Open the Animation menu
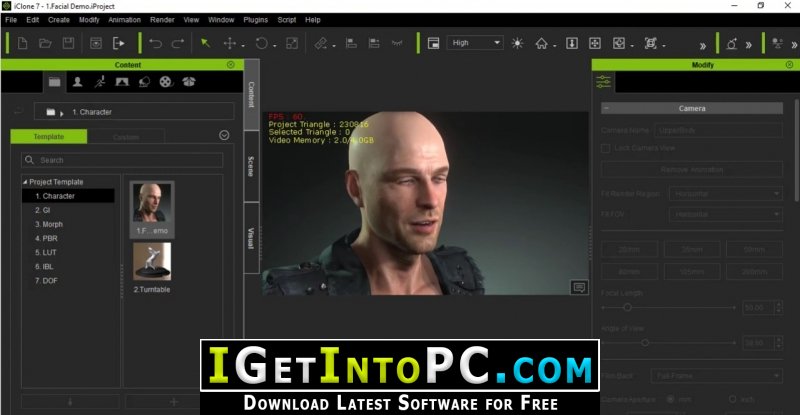800x415 pixels. coord(124,20)
